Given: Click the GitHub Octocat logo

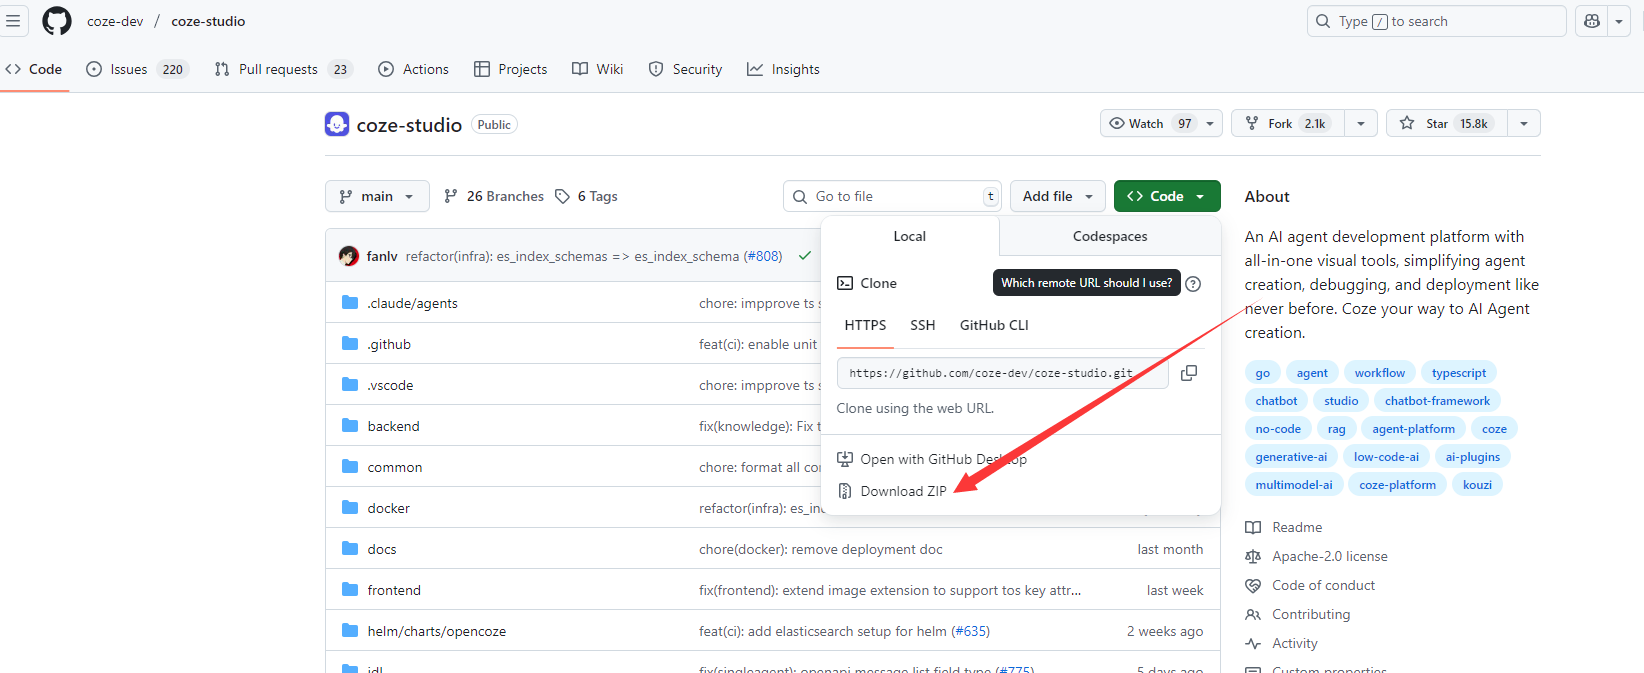Looking at the screenshot, I should (x=57, y=21).
